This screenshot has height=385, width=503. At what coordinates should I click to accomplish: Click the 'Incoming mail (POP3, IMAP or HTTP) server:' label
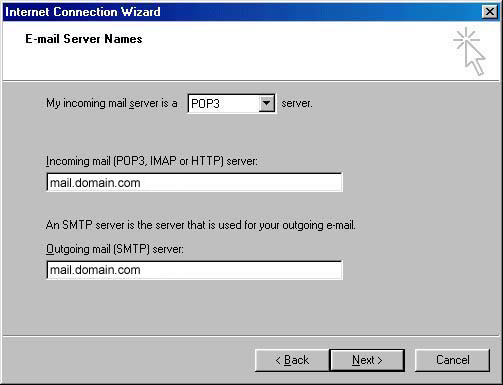pyautogui.click(x=152, y=161)
